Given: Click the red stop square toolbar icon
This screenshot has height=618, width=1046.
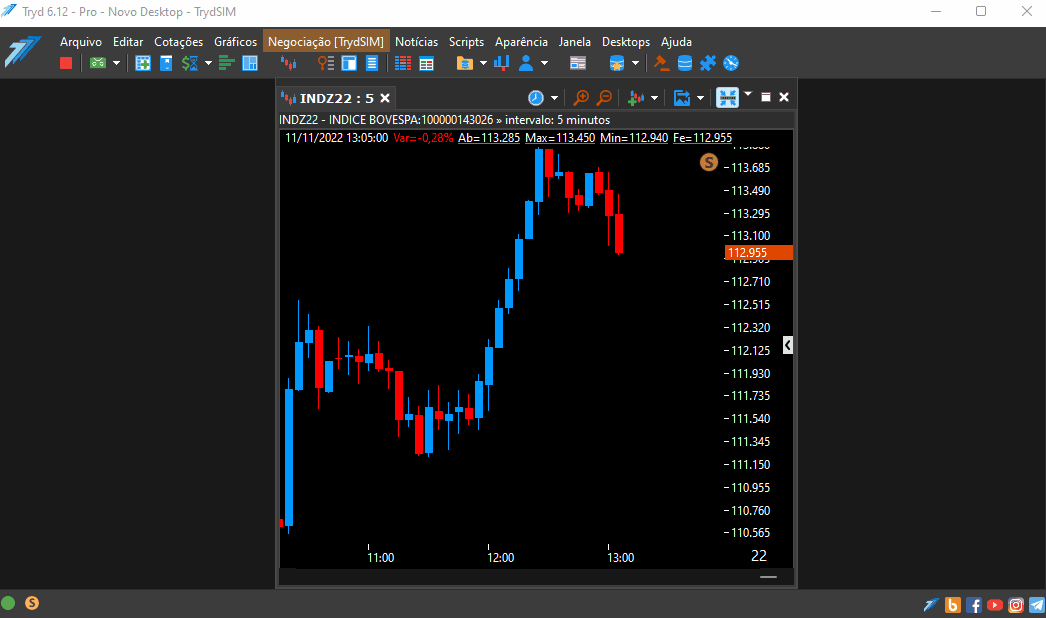Looking at the screenshot, I should coord(65,63).
